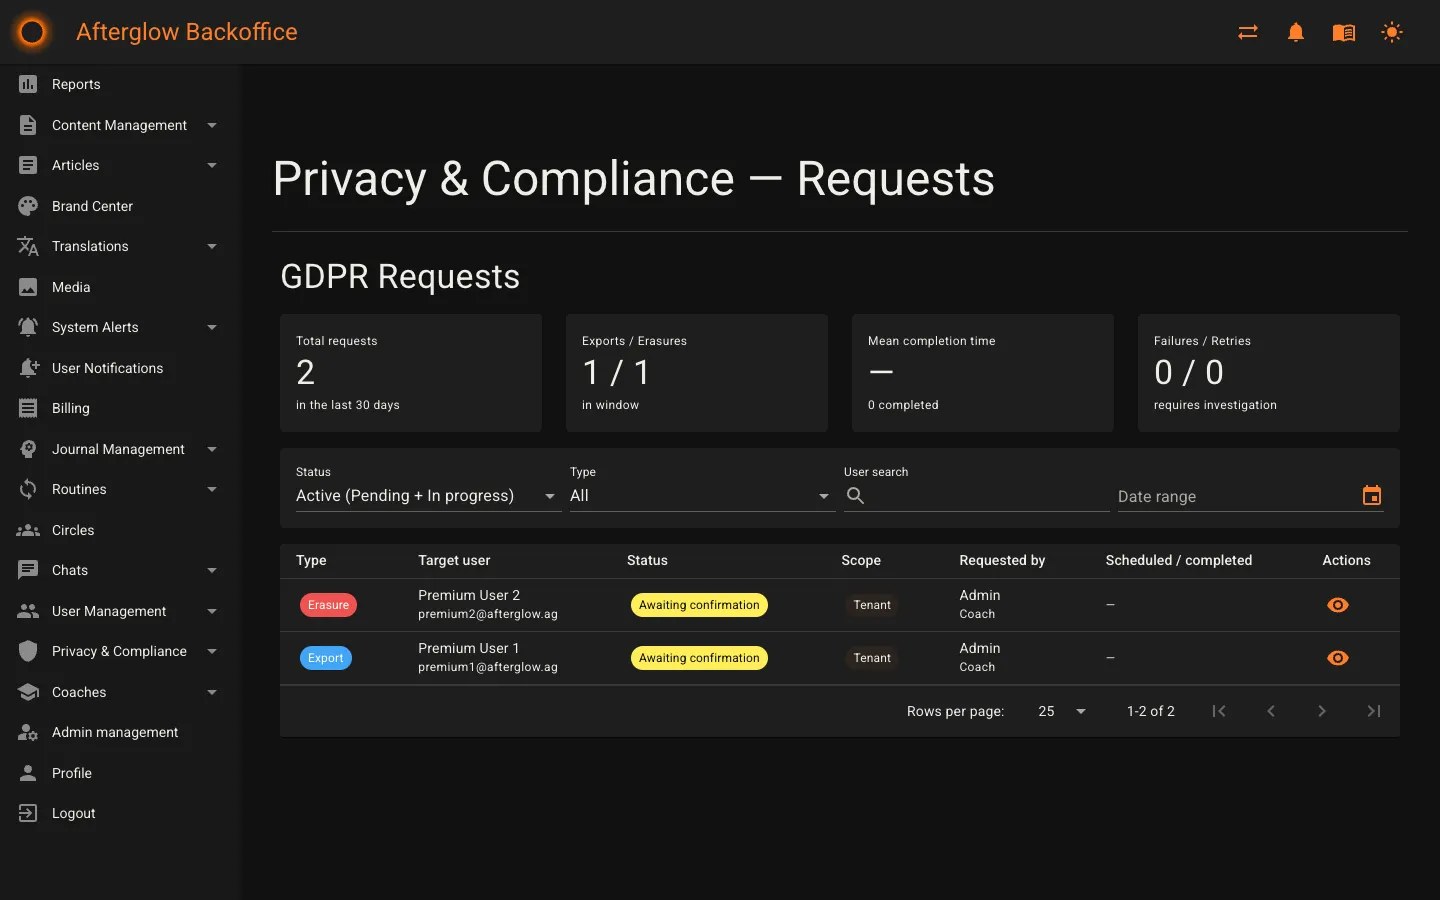Toggle light theme with sun icon
Image resolution: width=1440 pixels, height=900 pixels.
point(1392,32)
